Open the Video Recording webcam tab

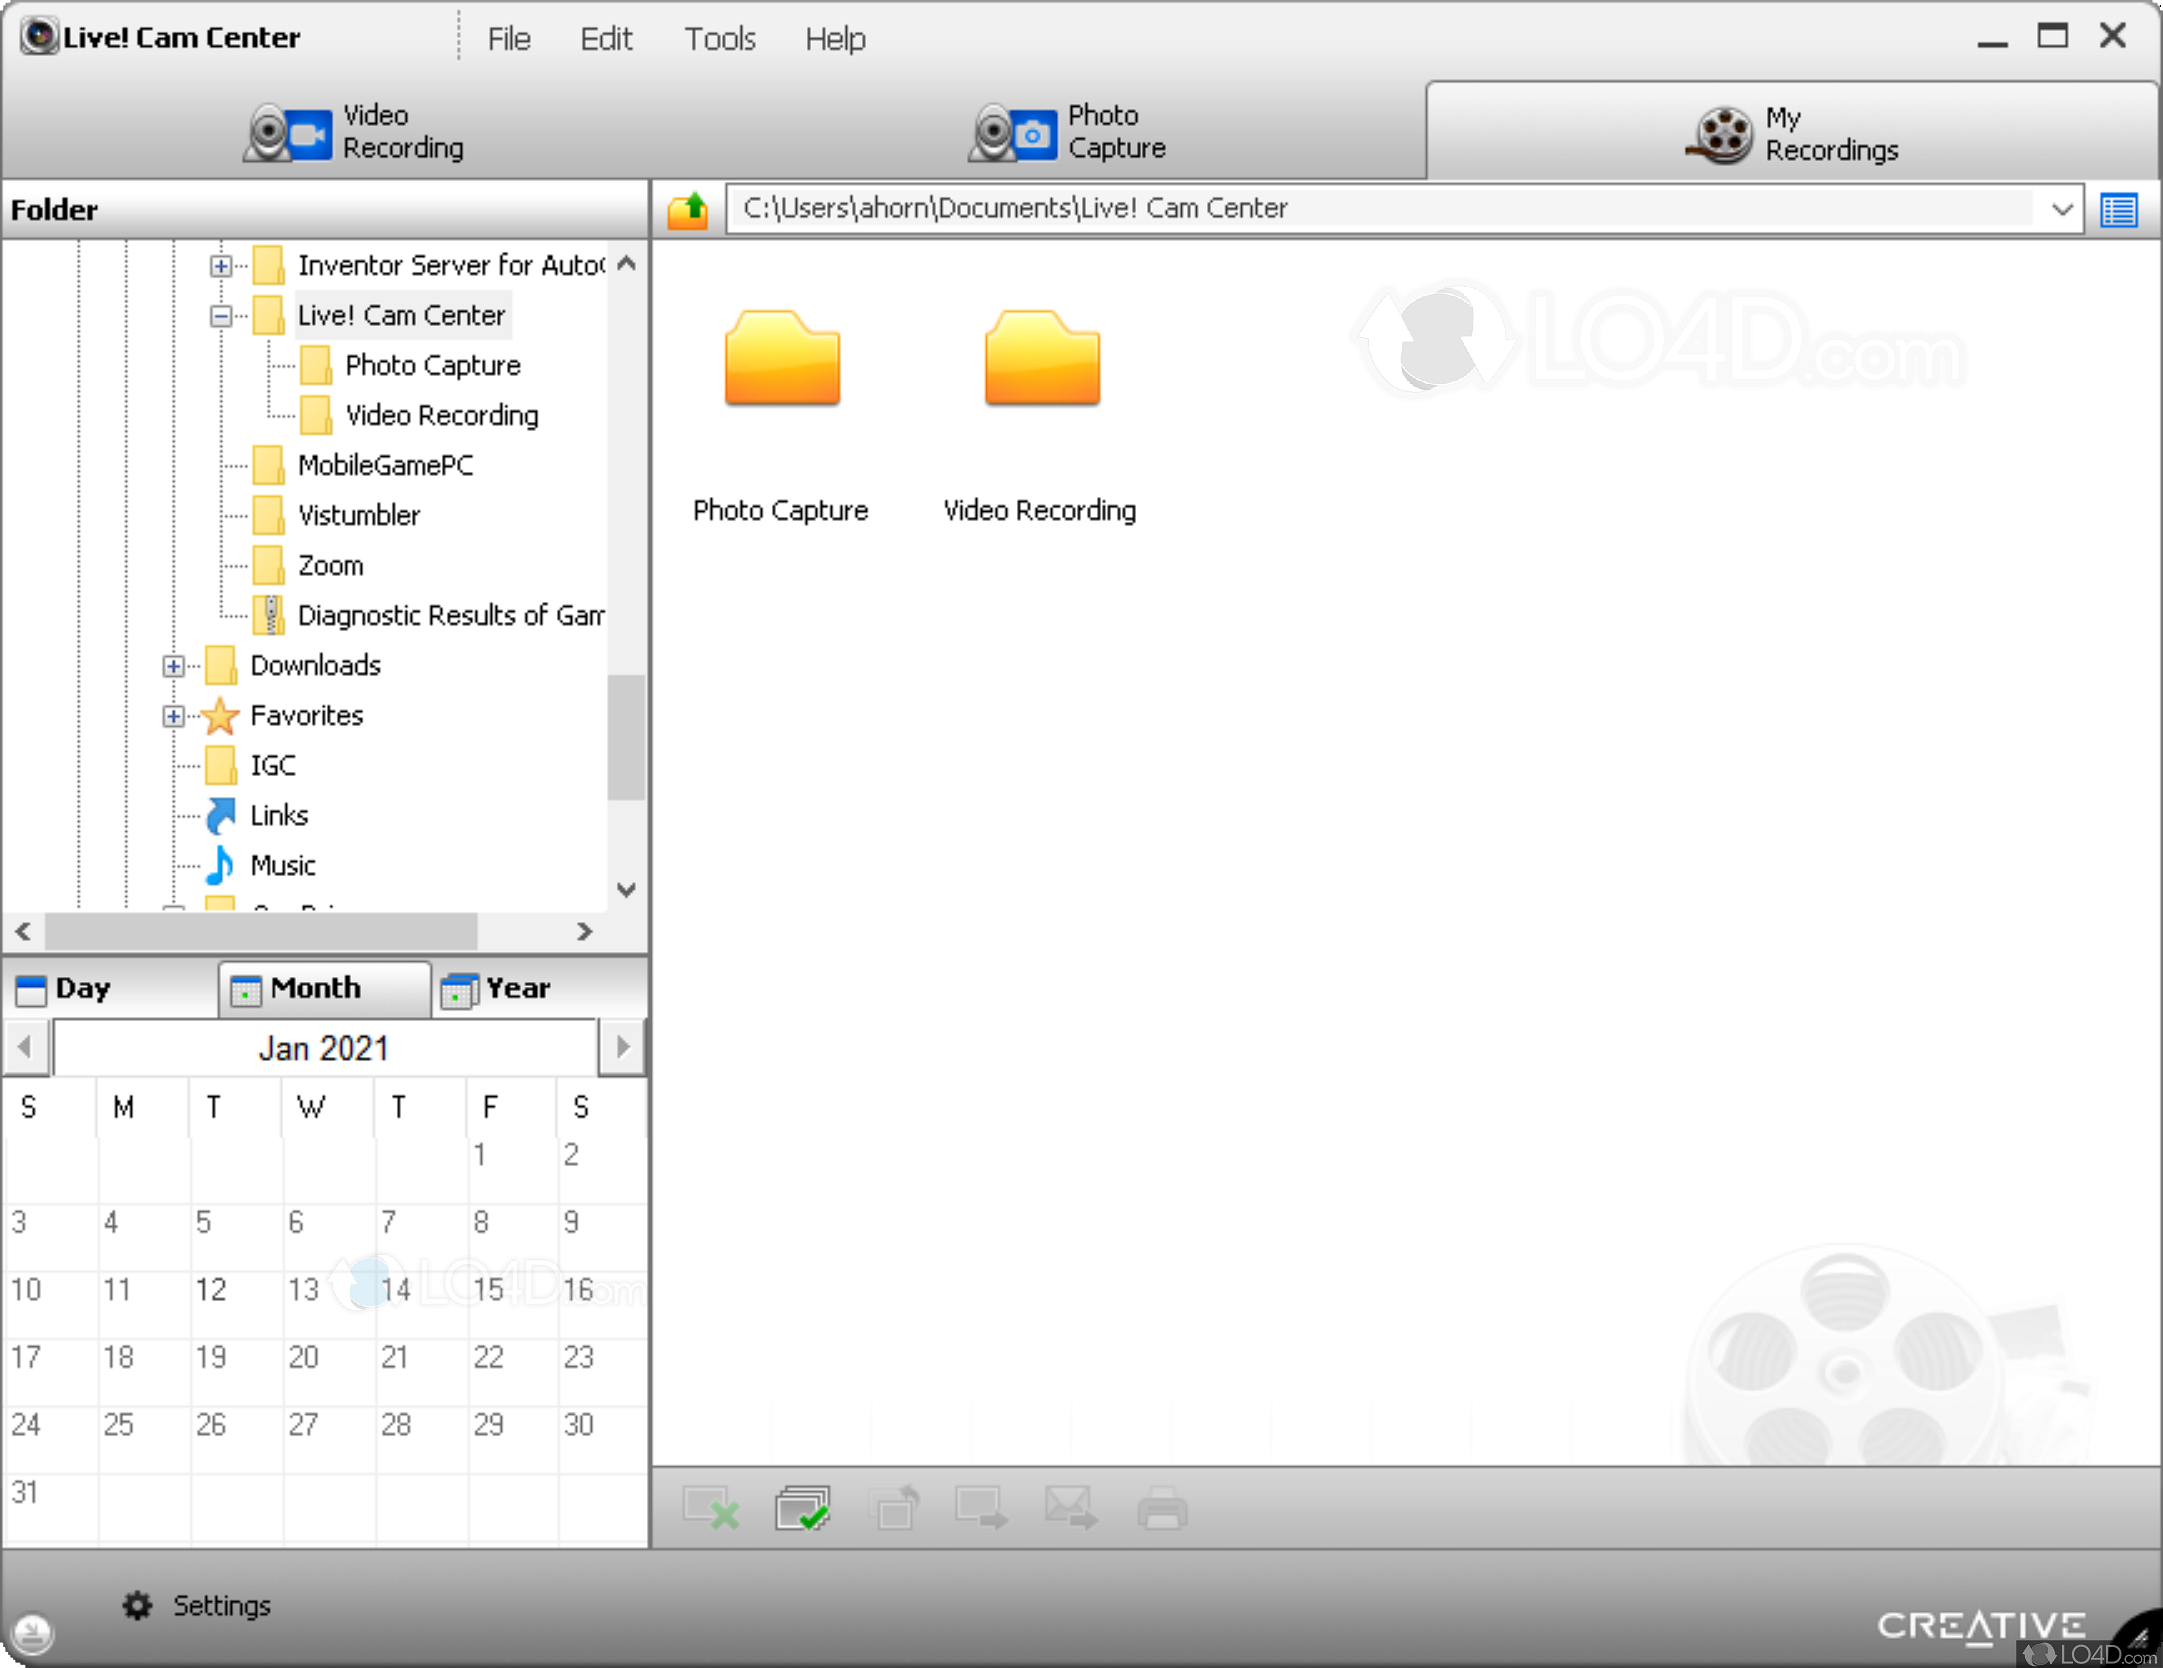coord(355,131)
